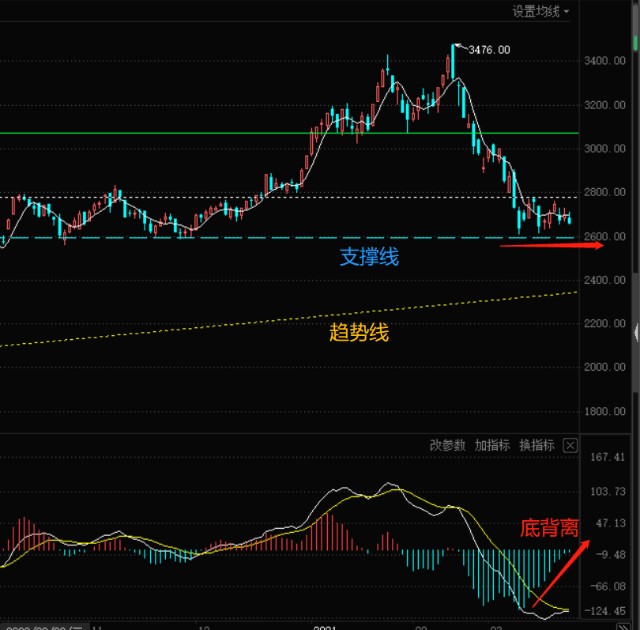Click the 3000.00 price axis label
This screenshot has width=640, height=630.
coord(604,149)
